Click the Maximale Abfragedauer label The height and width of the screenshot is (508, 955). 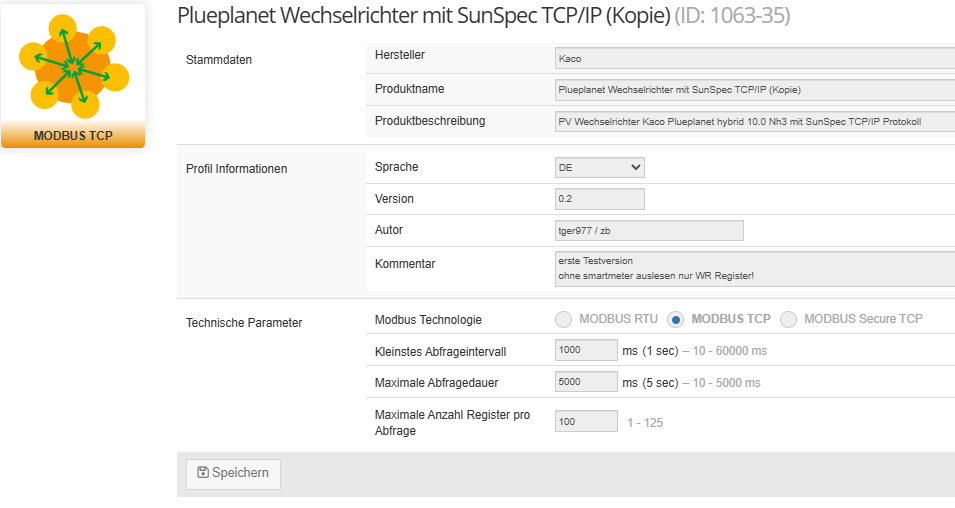coord(436,383)
